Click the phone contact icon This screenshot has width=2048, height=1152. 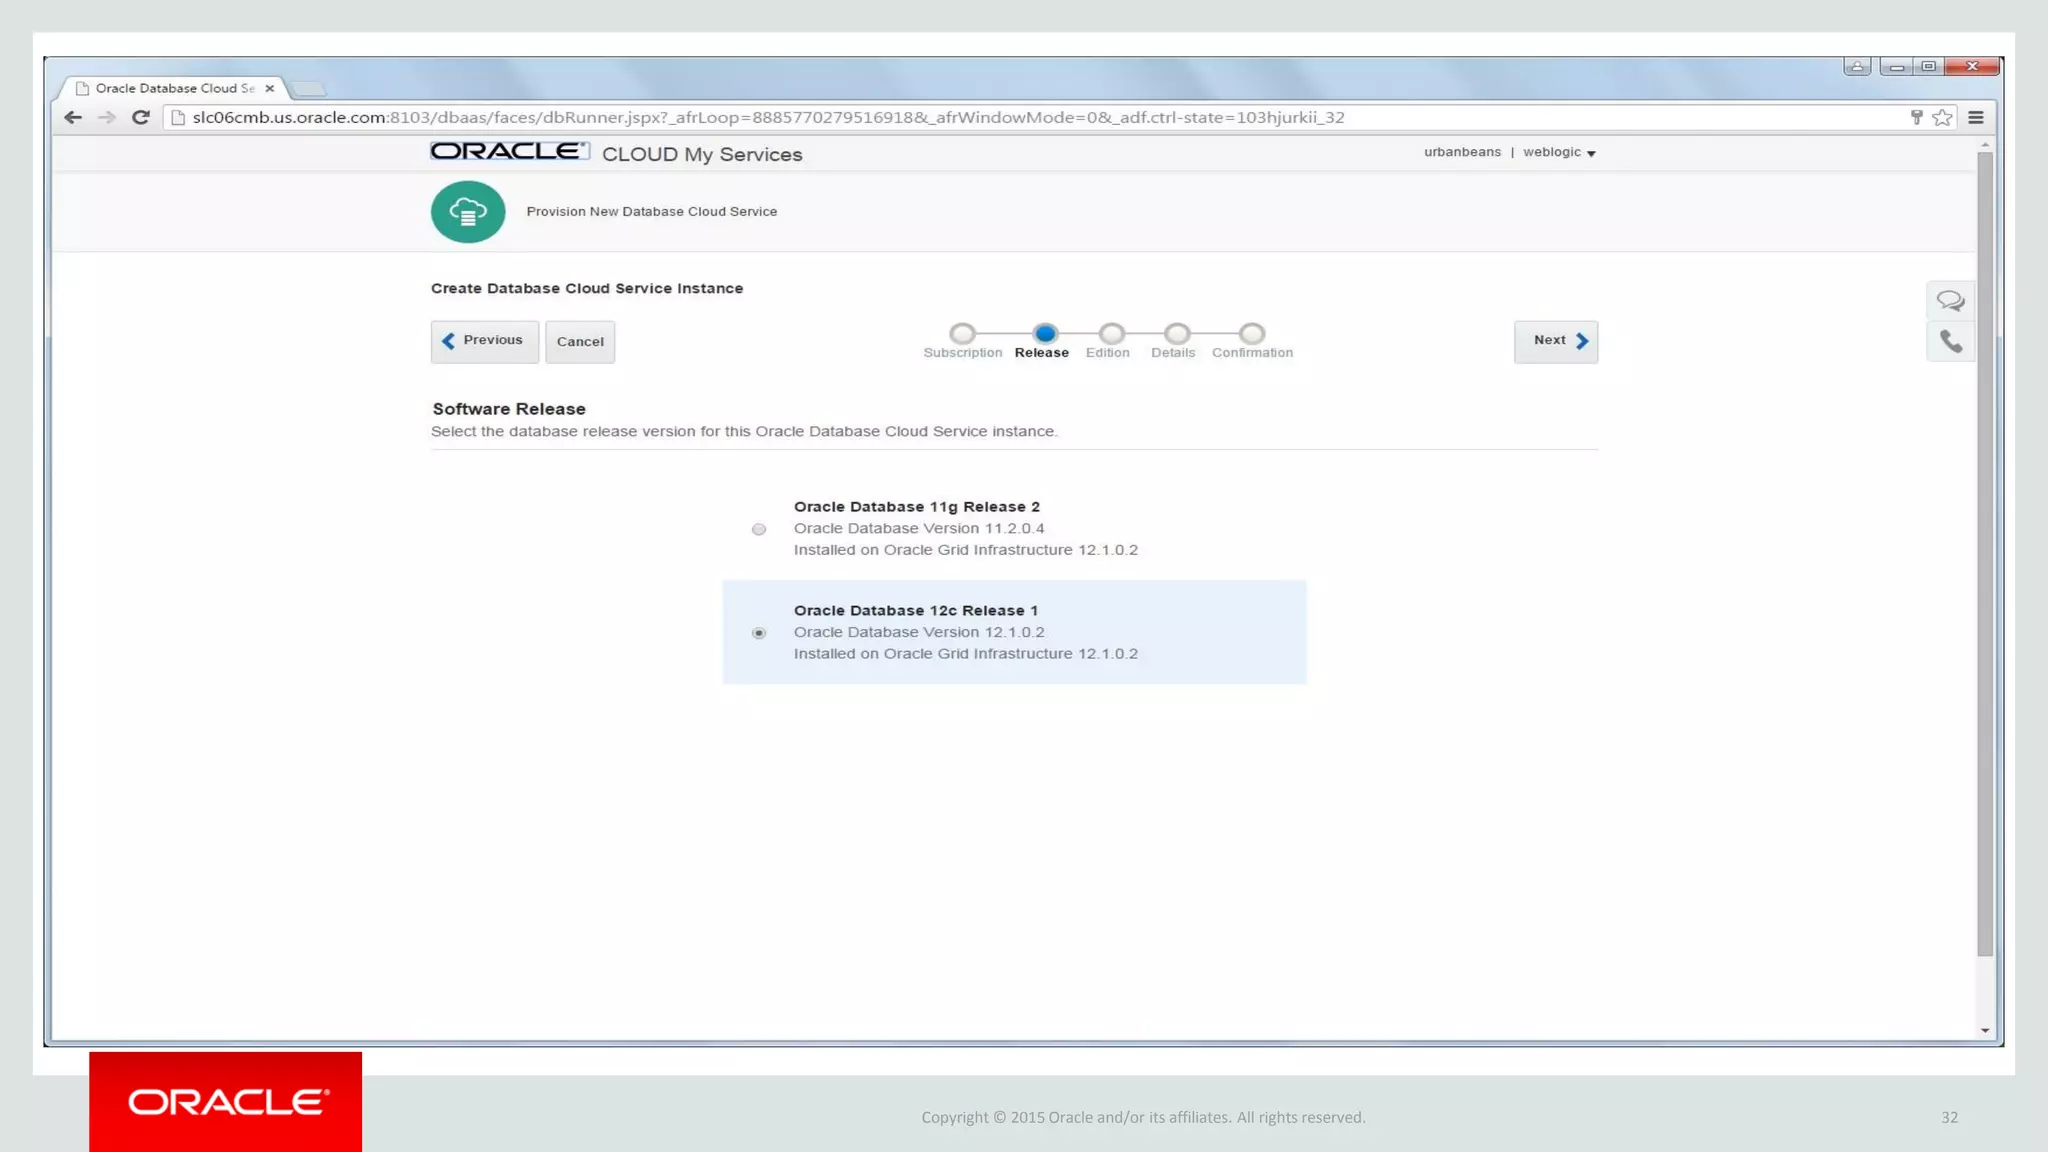(x=1950, y=342)
